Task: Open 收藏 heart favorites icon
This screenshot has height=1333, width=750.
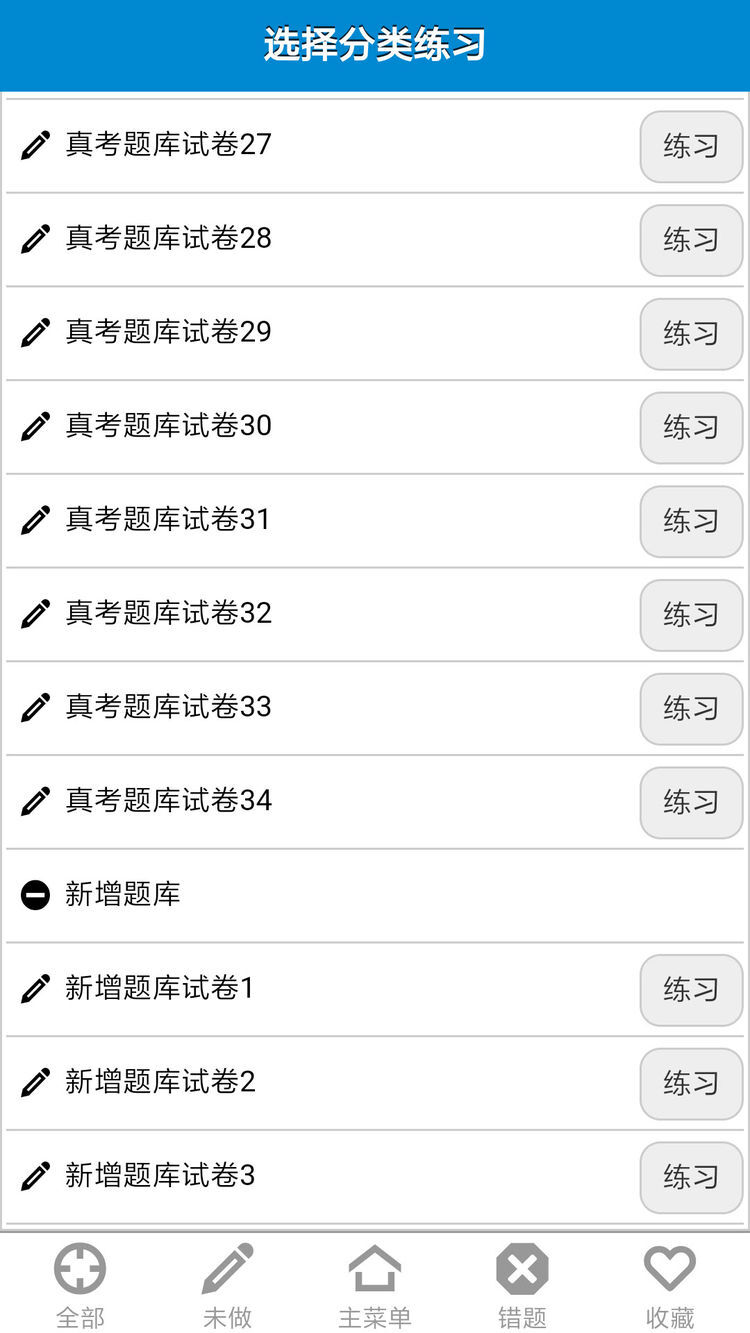Action: (x=669, y=1269)
